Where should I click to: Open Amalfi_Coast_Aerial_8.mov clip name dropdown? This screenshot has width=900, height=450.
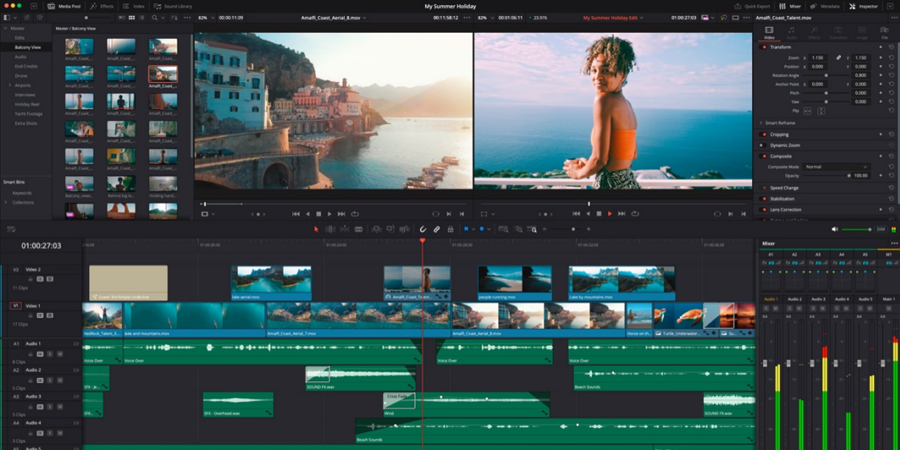[x=333, y=18]
